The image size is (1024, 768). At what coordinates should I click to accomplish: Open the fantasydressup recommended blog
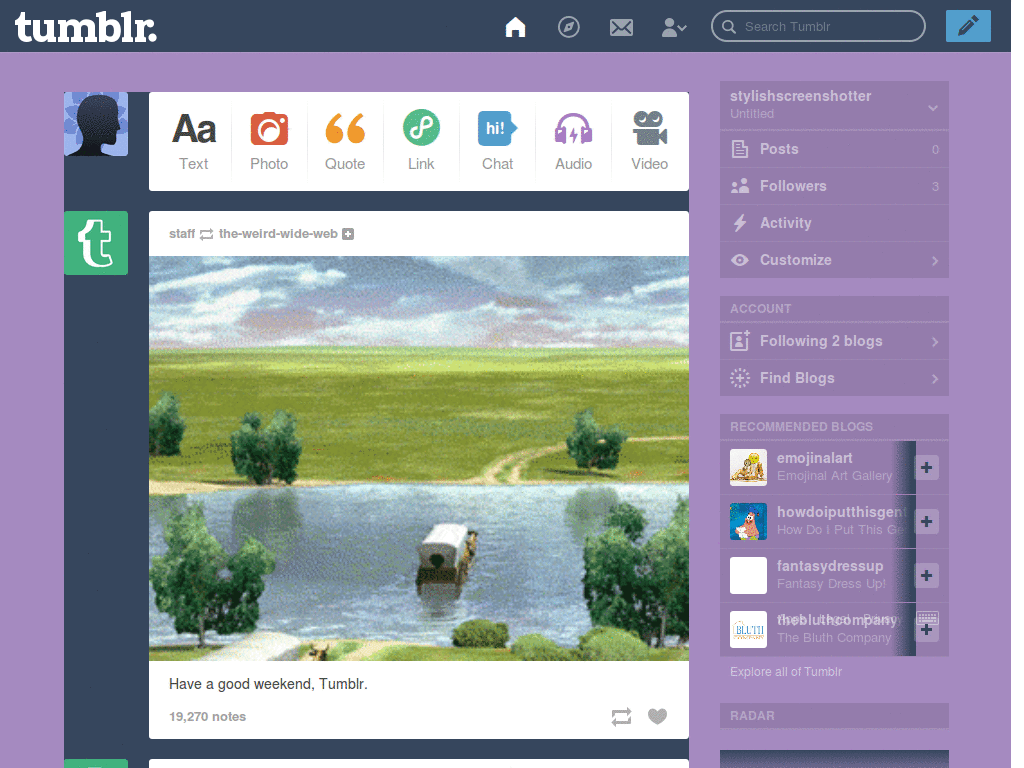pyautogui.click(x=829, y=566)
